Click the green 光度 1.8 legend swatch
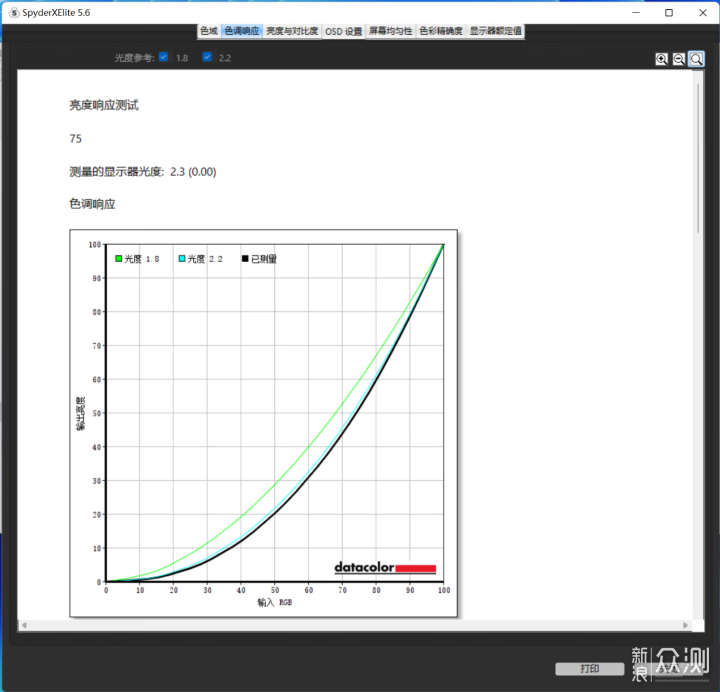The width and height of the screenshot is (720, 692). [118, 259]
